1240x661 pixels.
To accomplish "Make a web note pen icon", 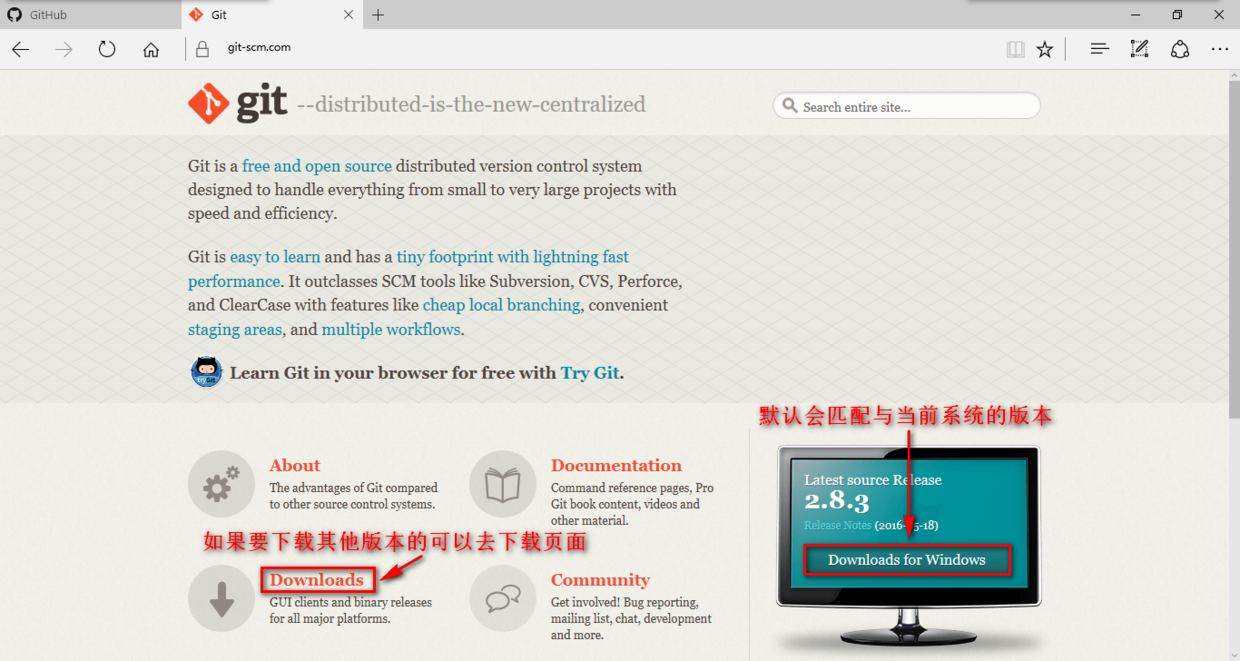I will 1139,48.
